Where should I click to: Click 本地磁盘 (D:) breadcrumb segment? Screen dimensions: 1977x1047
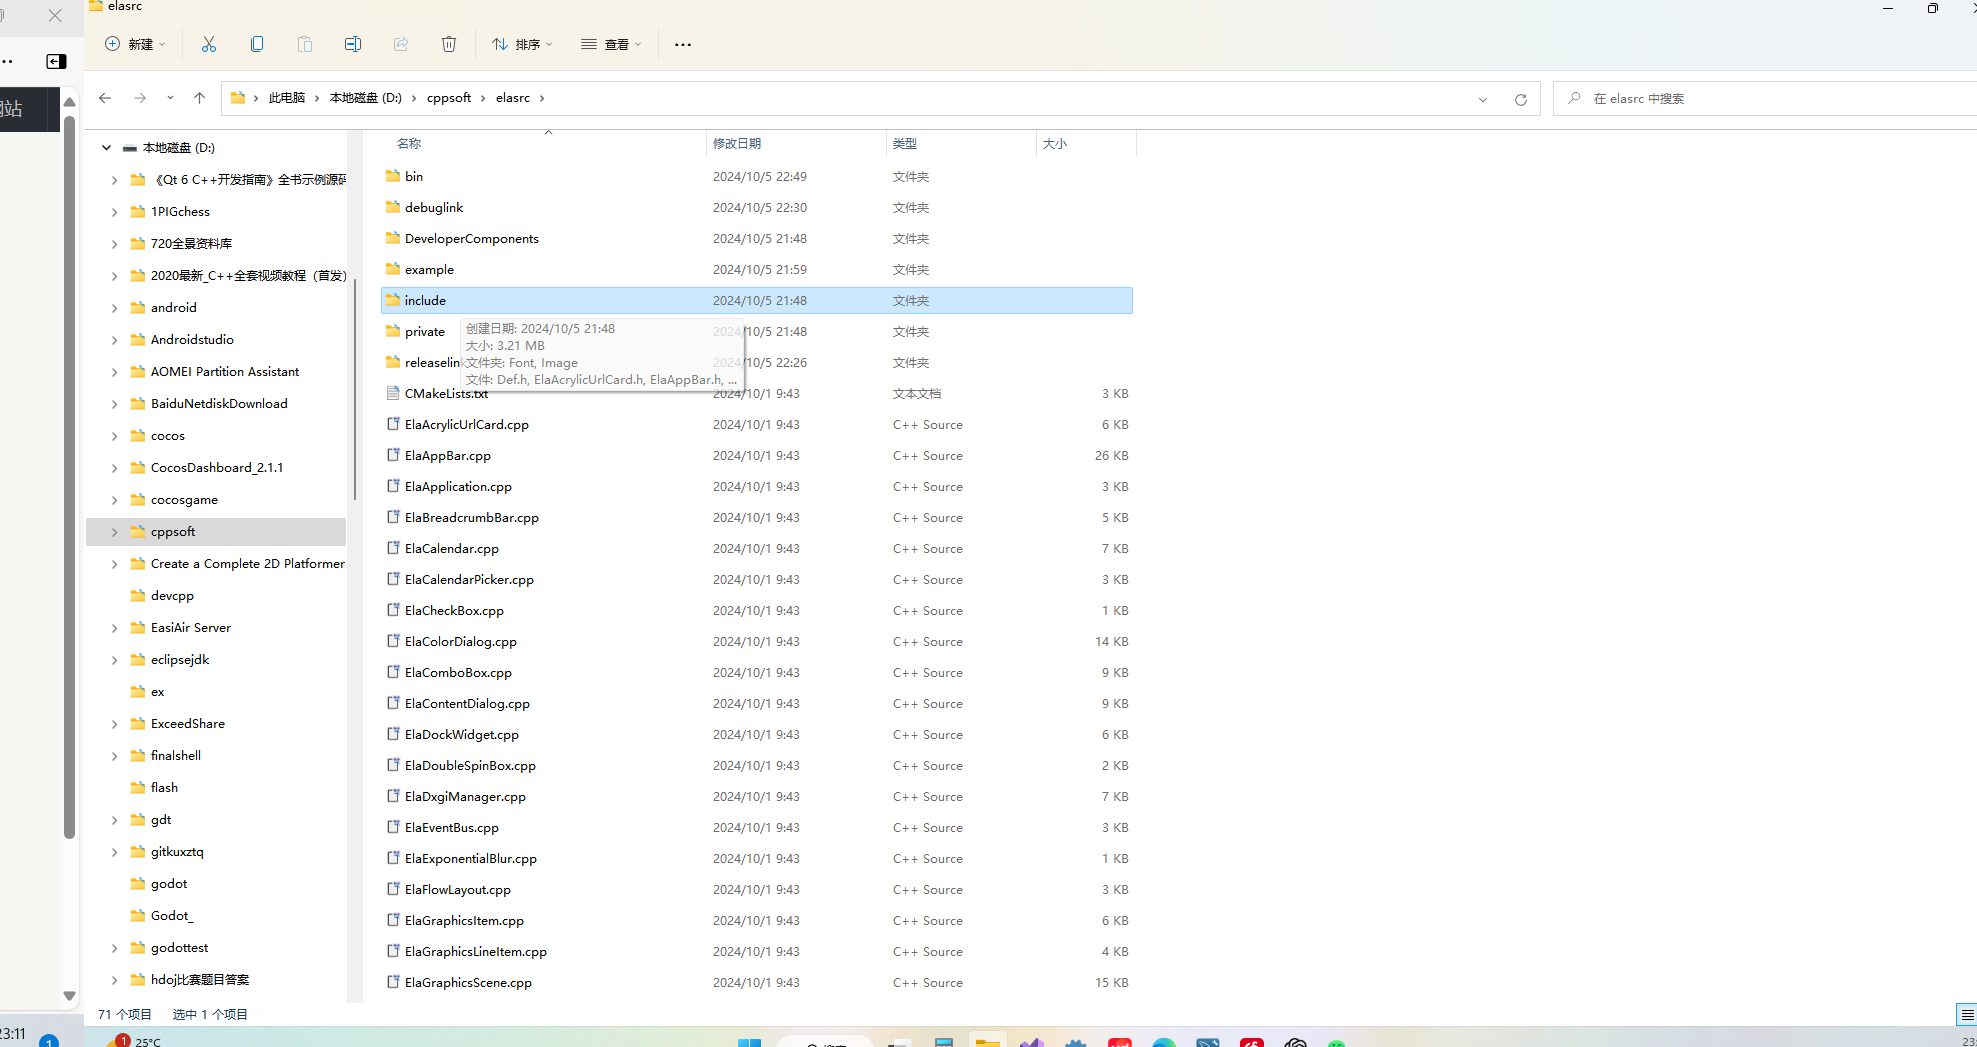365,98
